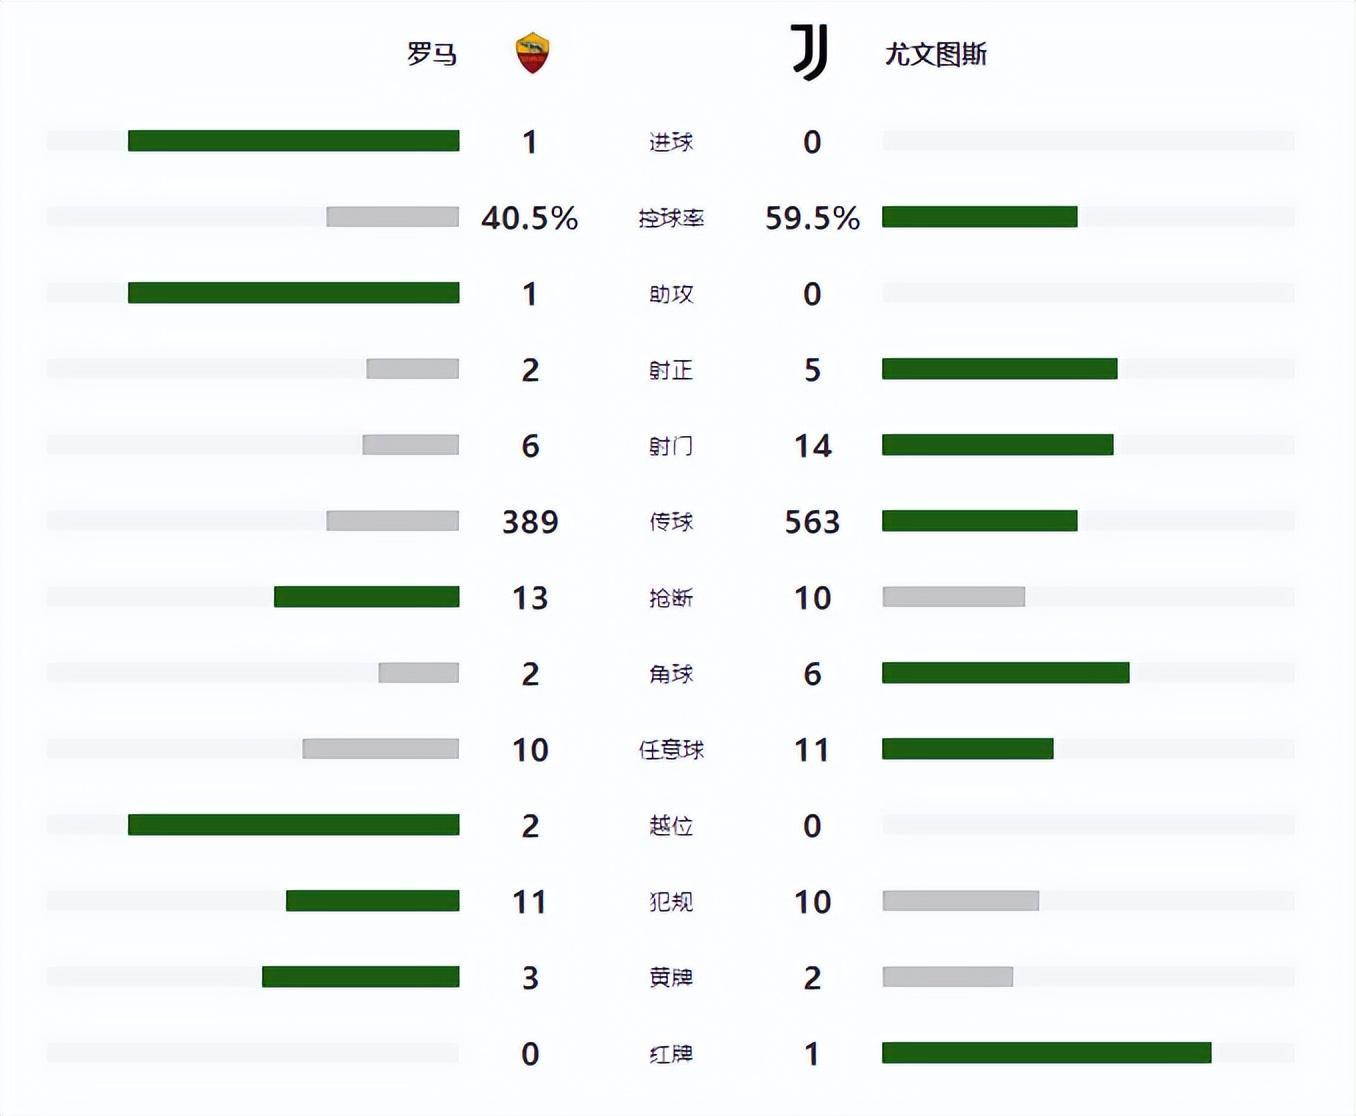
Task: Click Roma's green 越位 bar
Action: 293,825
